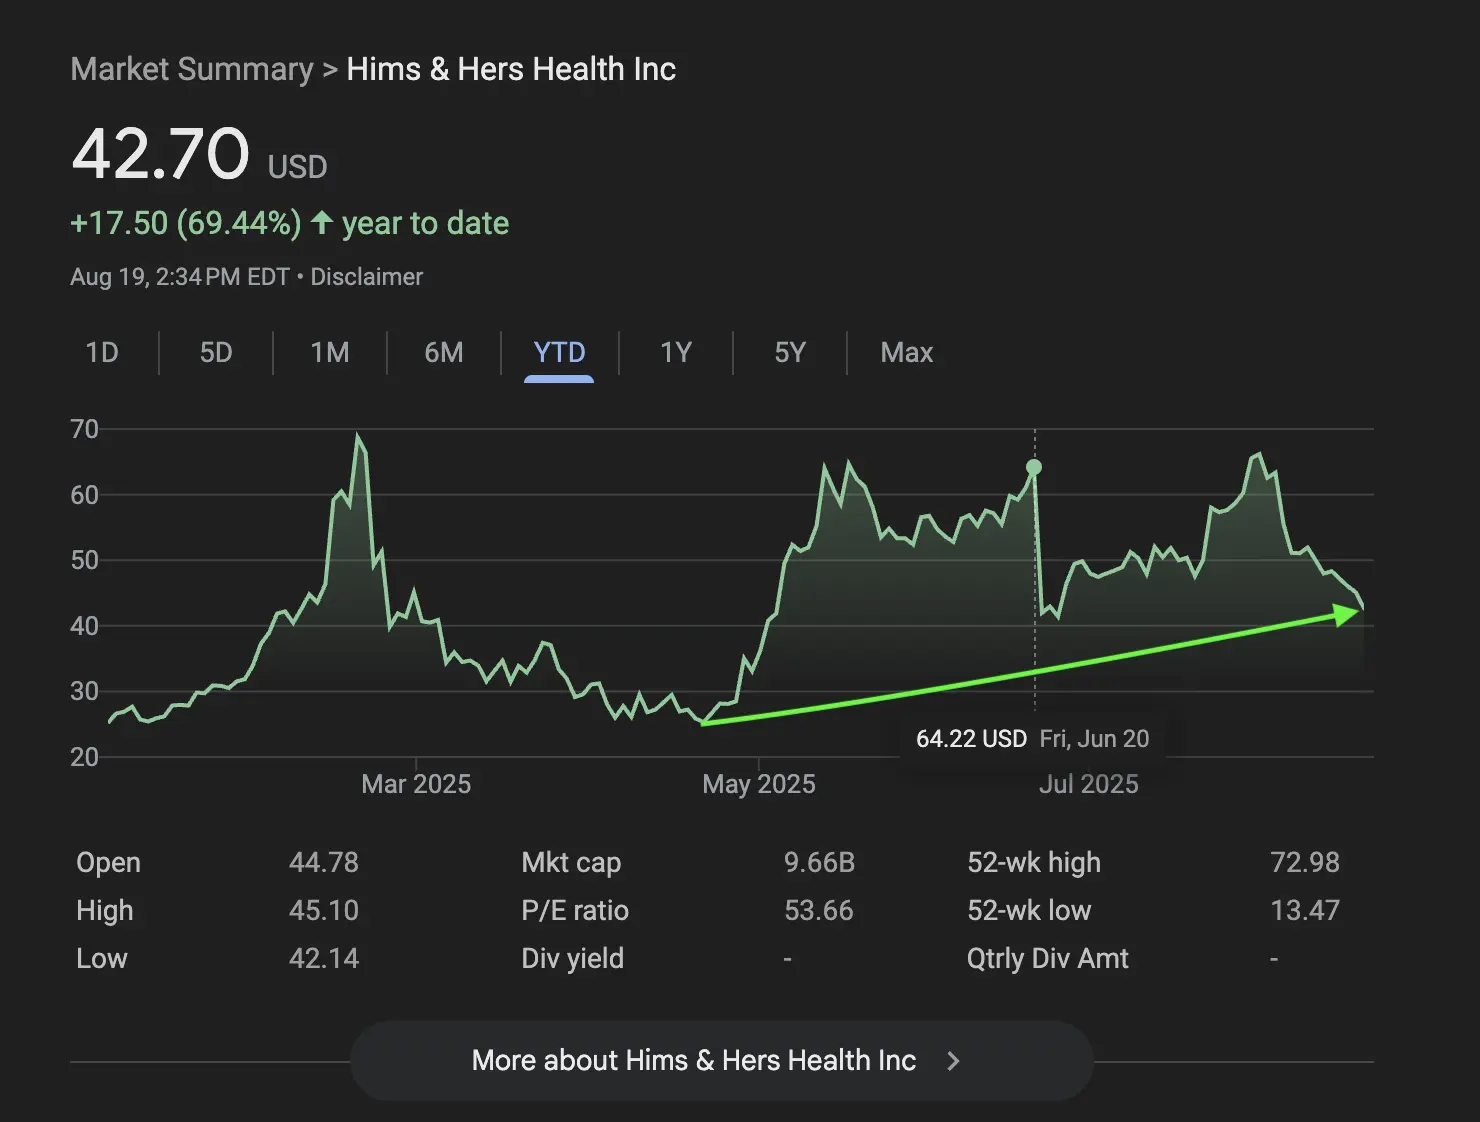Click the green up arrow beside year to date
The height and width of the screenshot is (1122, 1480).
coord(321,222)
